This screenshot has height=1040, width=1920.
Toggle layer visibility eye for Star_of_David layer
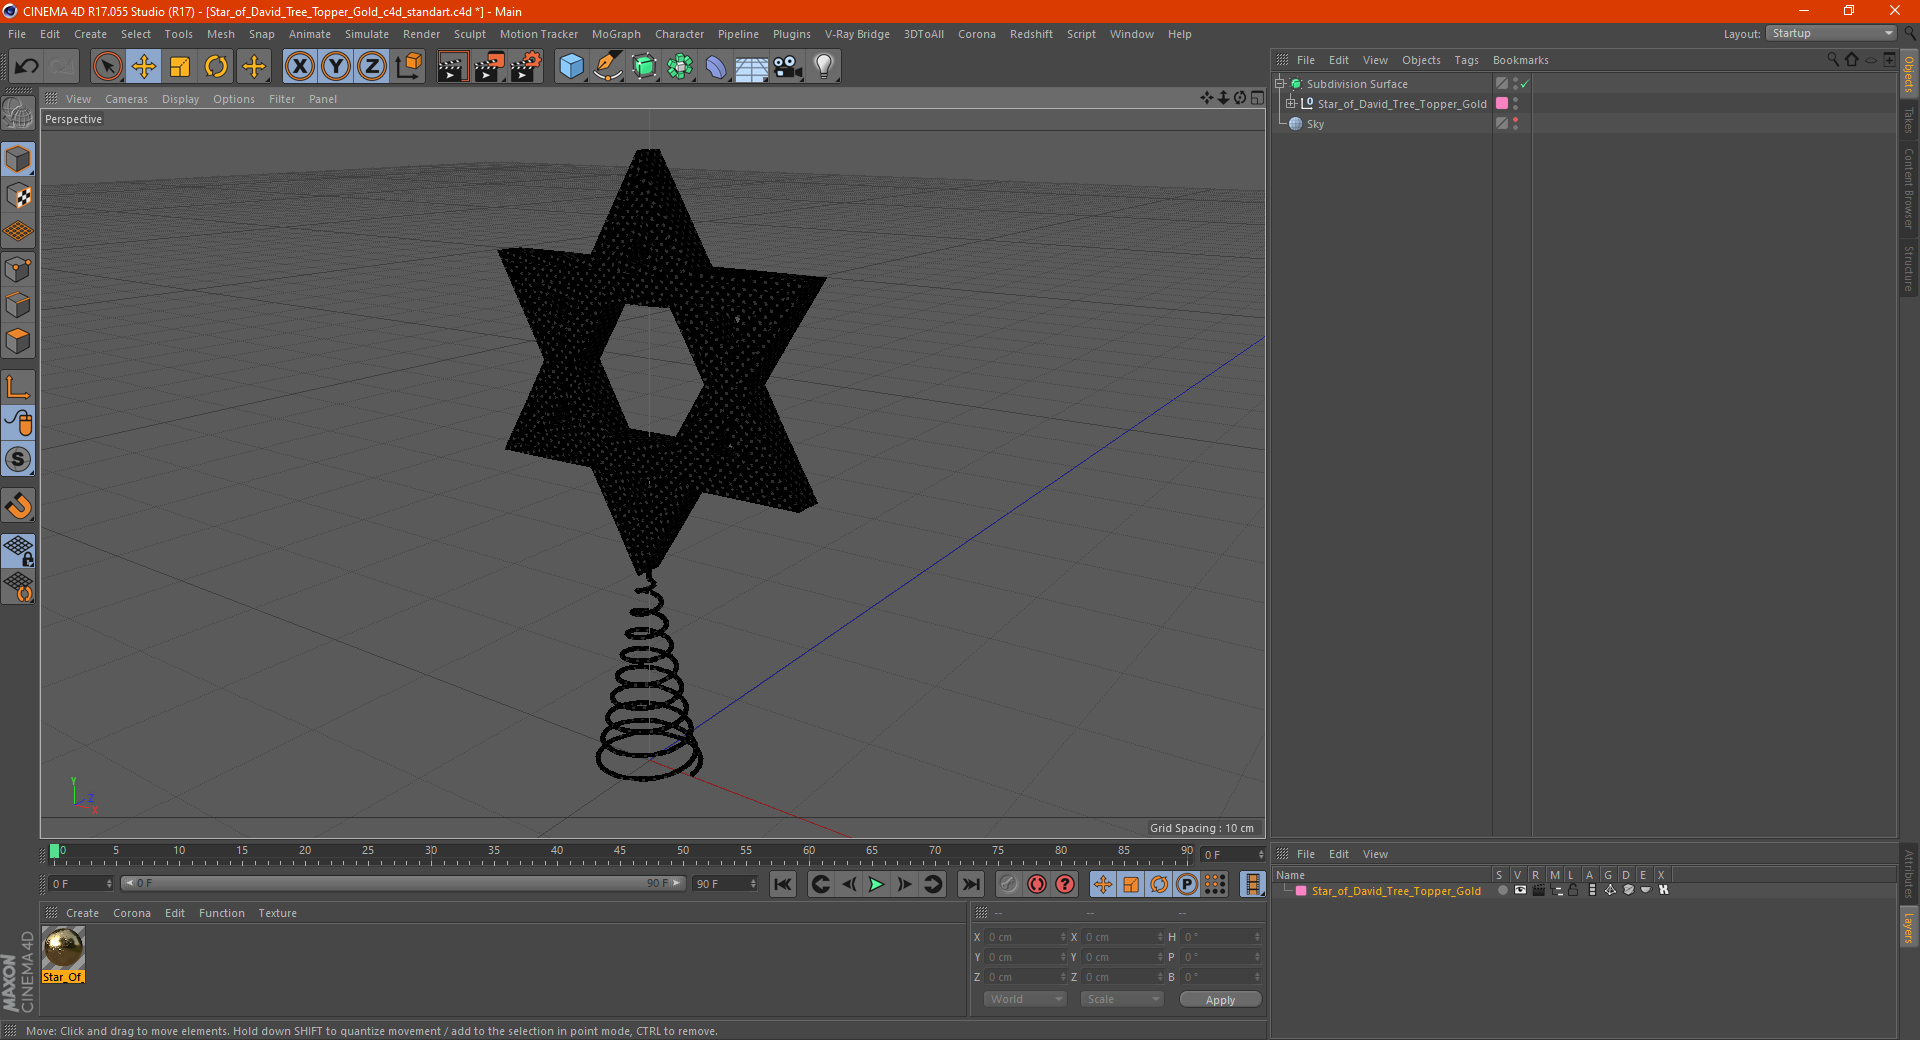1520,890
